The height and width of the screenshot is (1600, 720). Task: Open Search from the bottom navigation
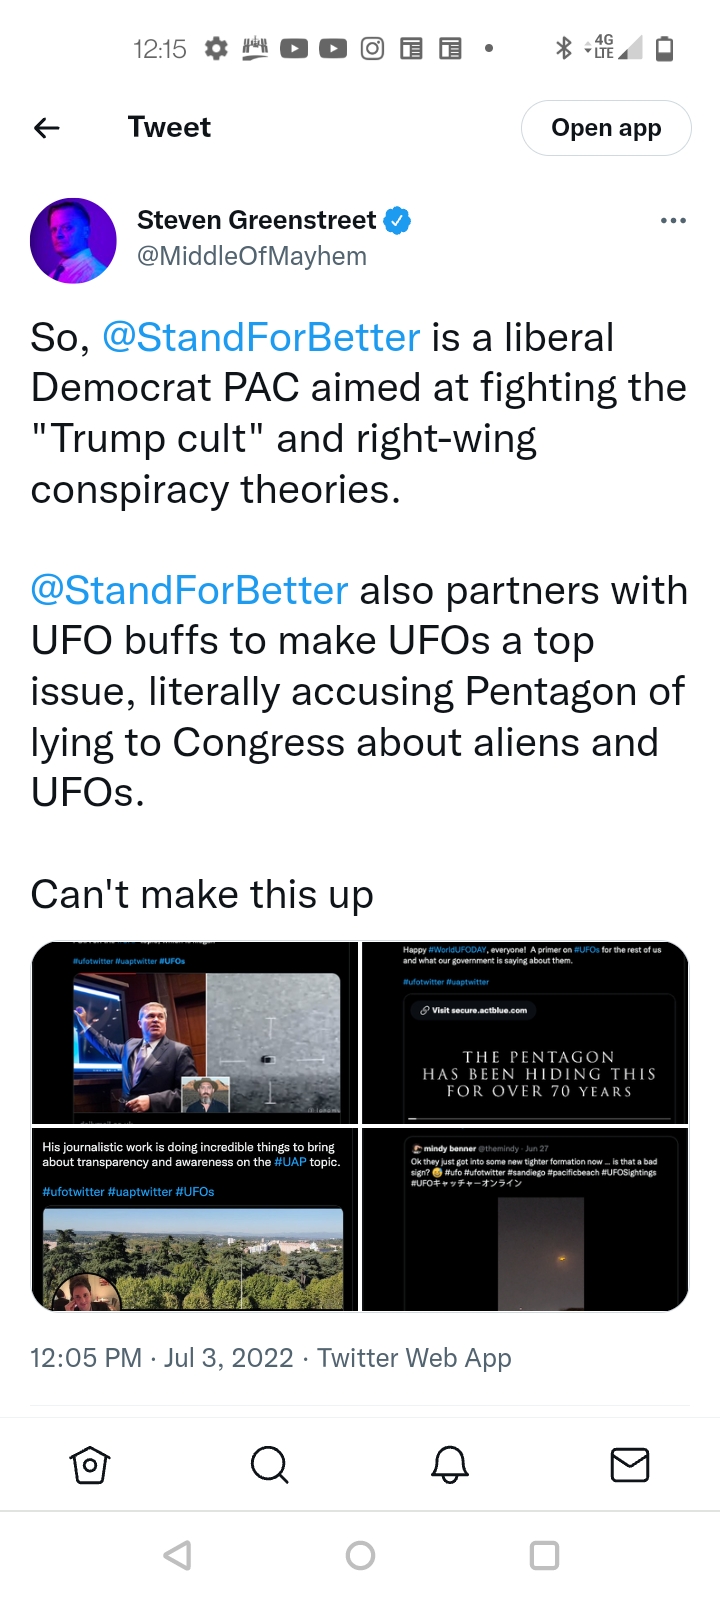[x=269, y=1465]
